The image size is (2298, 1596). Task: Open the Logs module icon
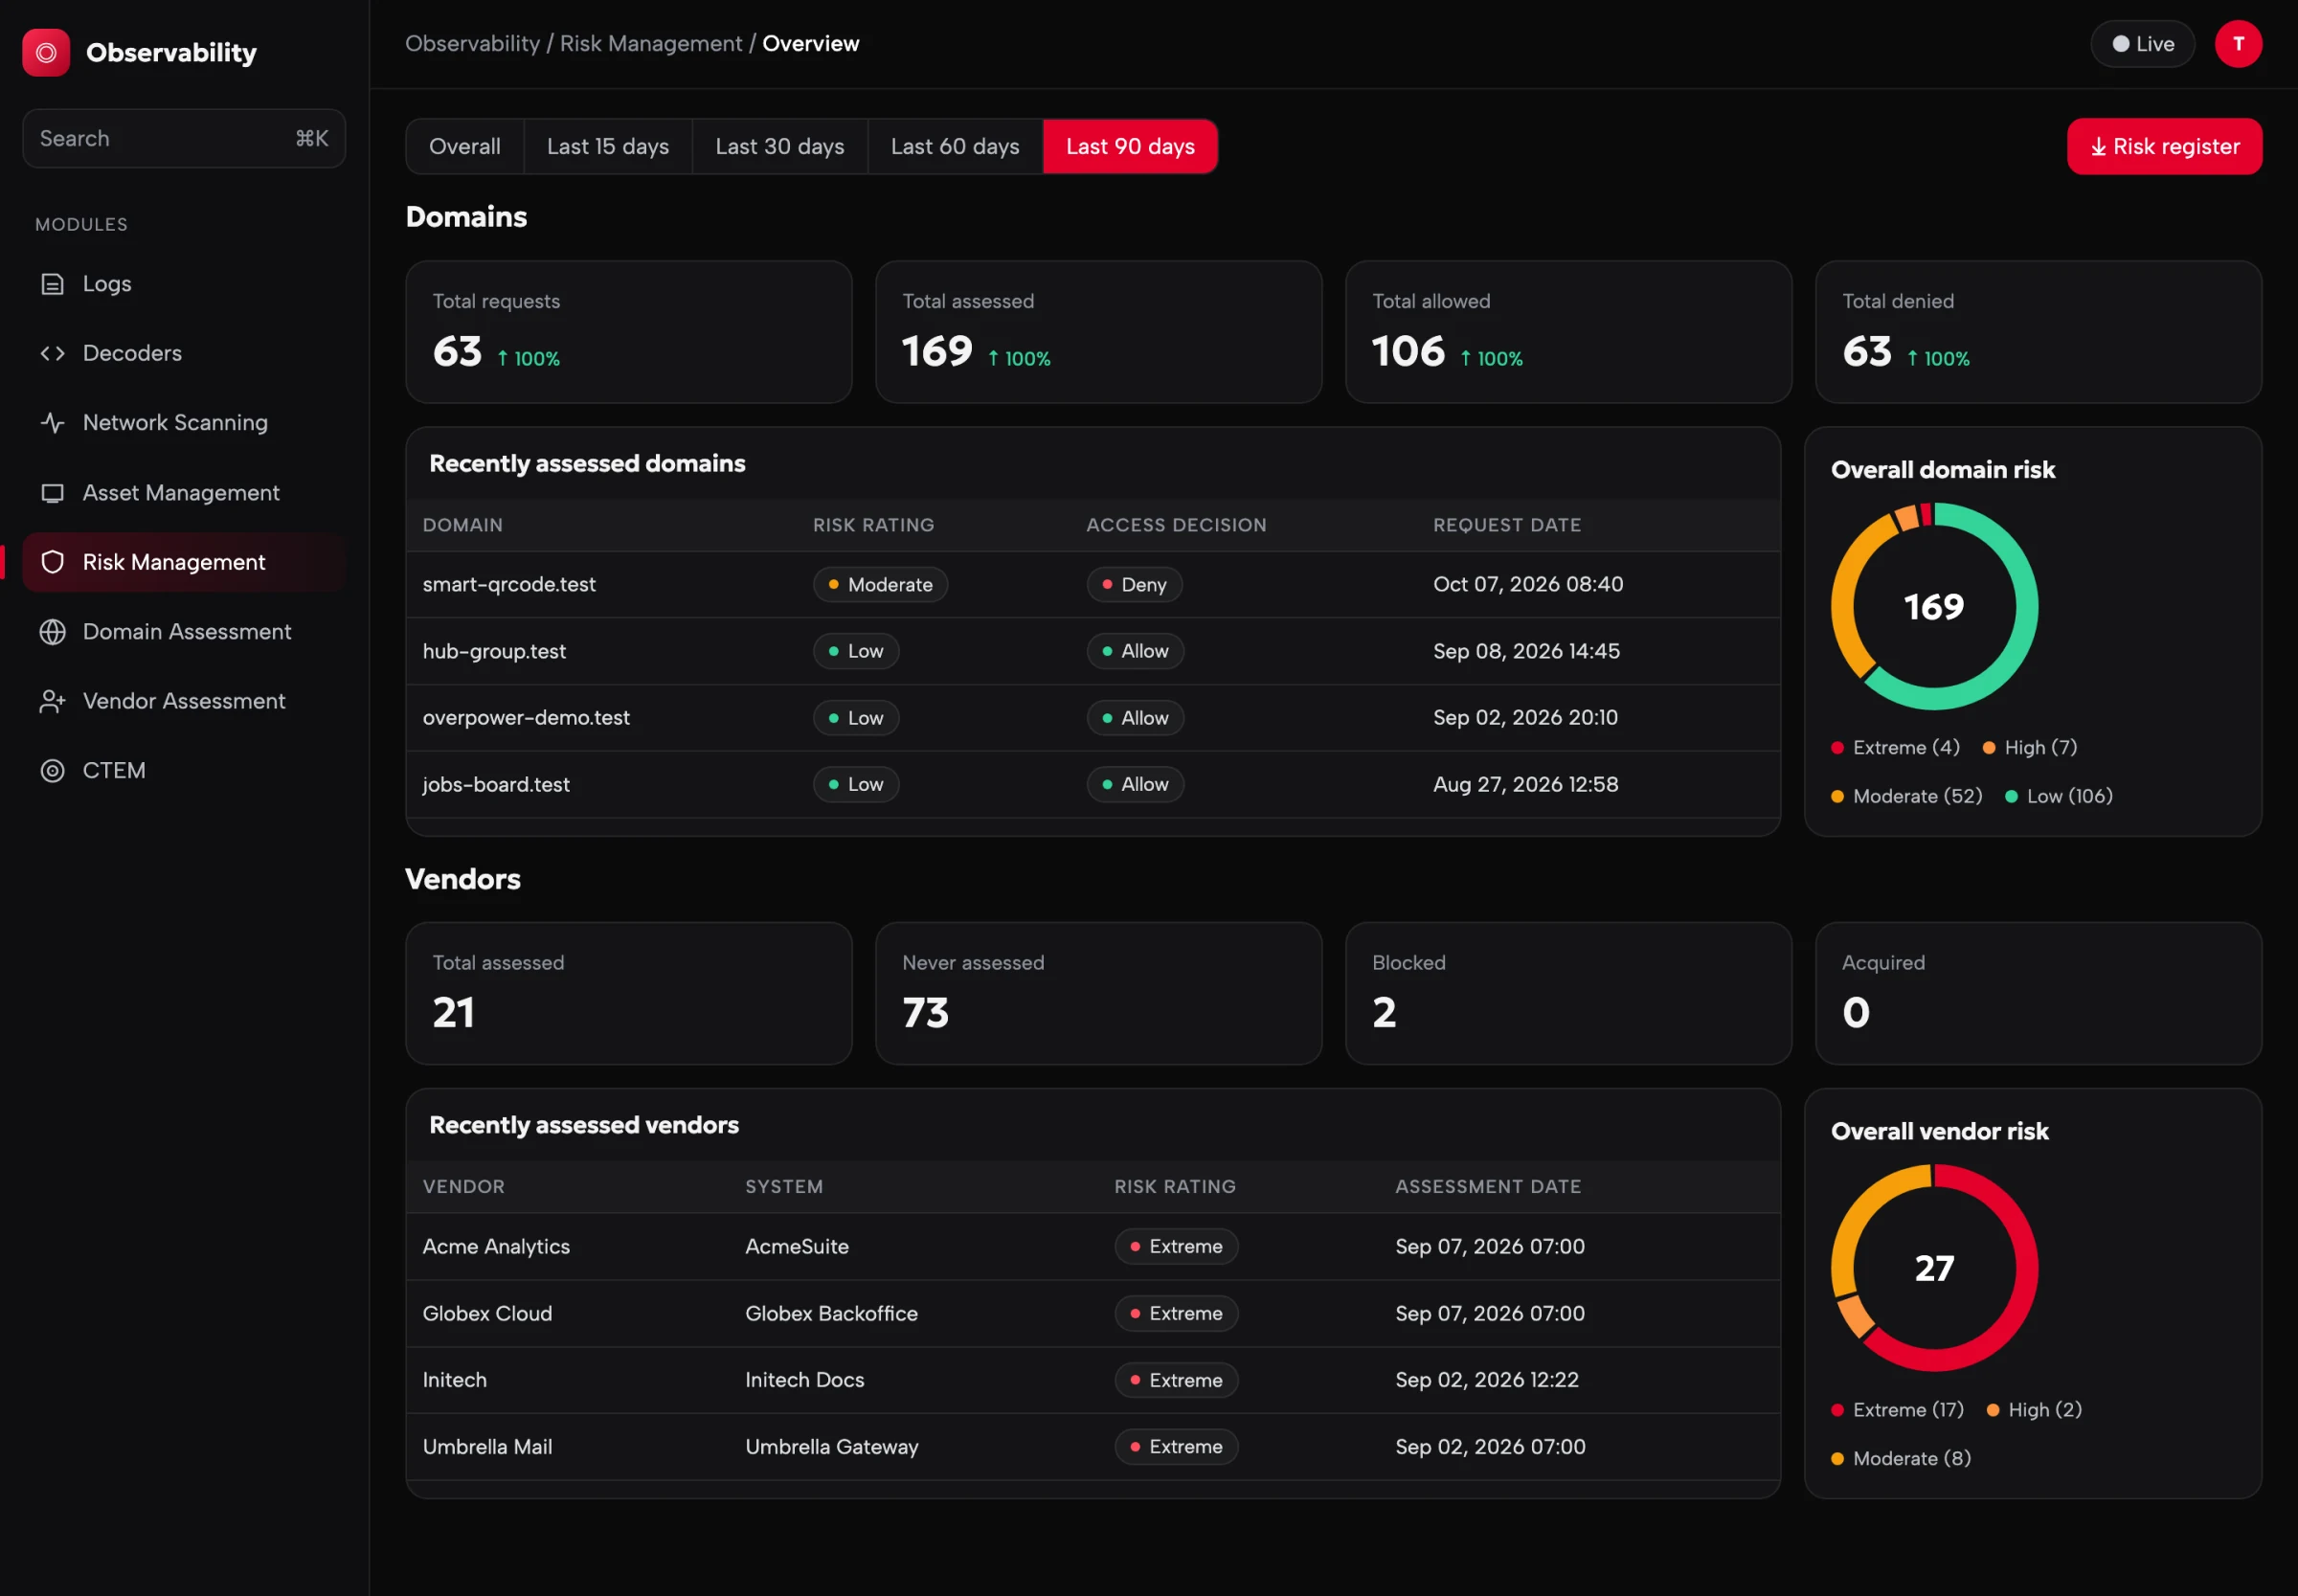(52, 284)
